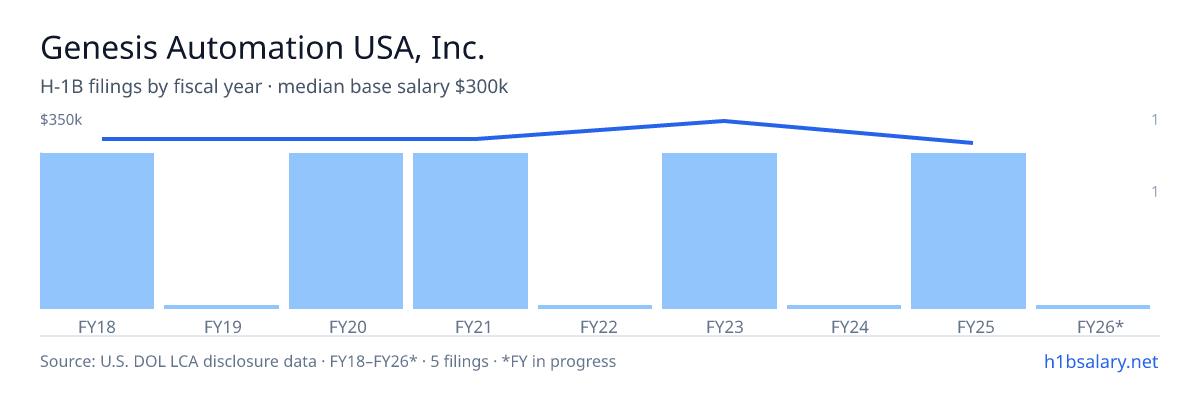Click the small FY26* bar

pos(1093,307)
